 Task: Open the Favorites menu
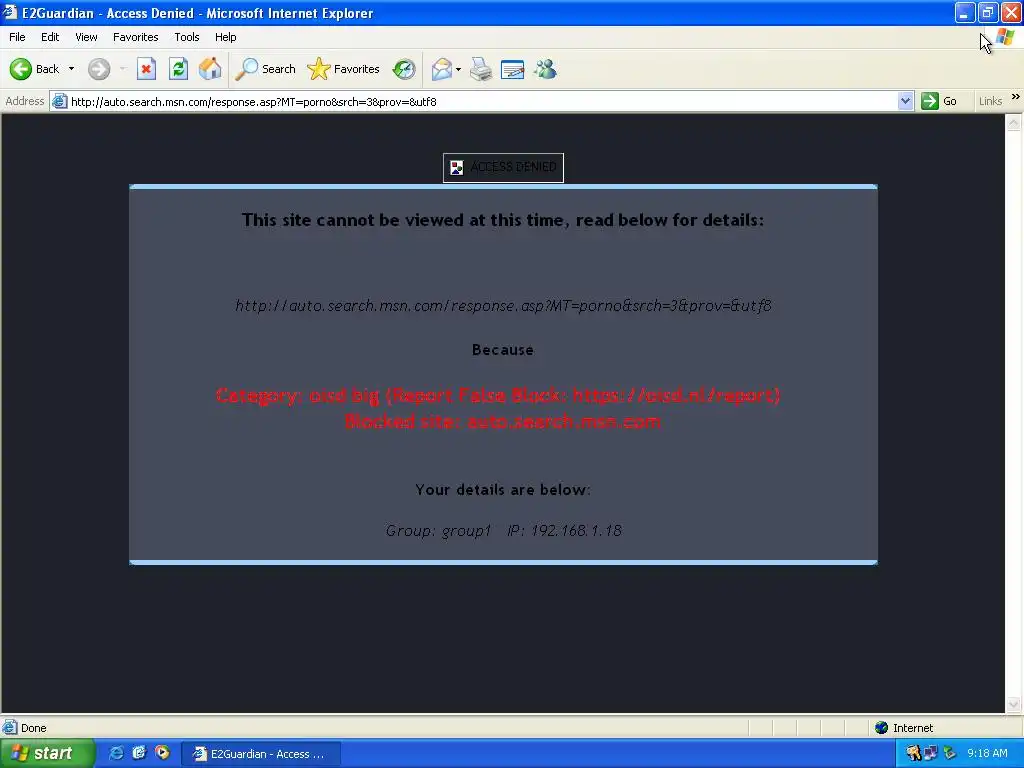(135, 37)
